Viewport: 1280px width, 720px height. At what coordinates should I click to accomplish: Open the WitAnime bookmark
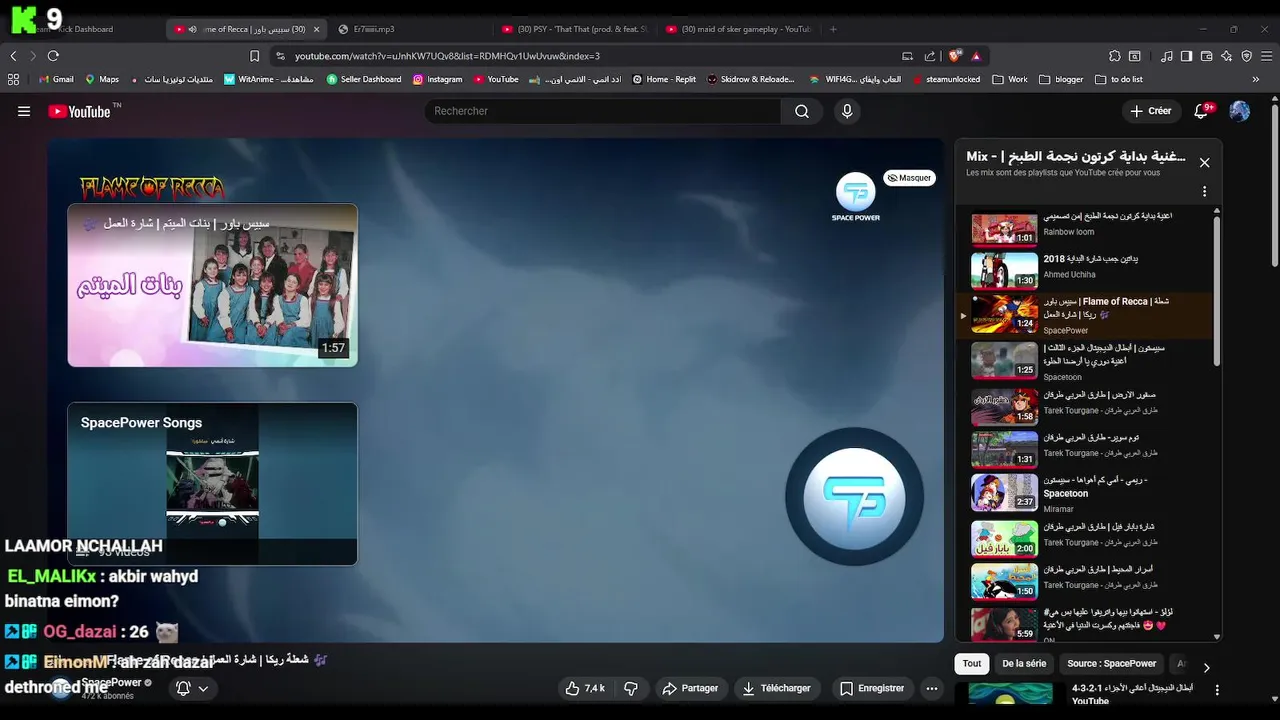click(x=268, y=79)
